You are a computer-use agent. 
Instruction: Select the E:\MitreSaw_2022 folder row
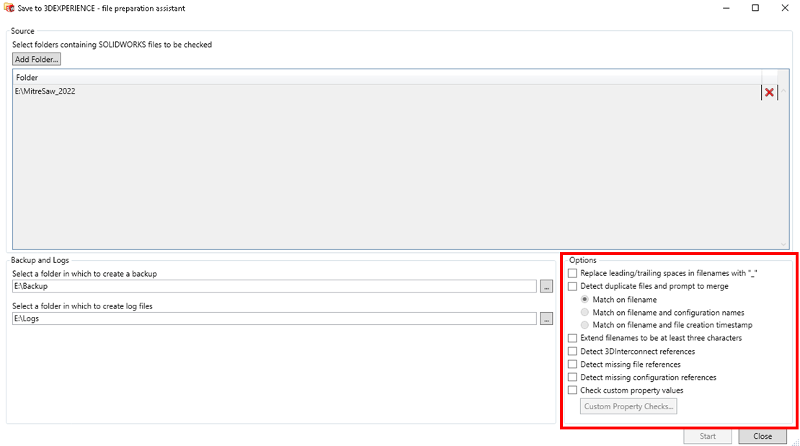tap(387, 92)
